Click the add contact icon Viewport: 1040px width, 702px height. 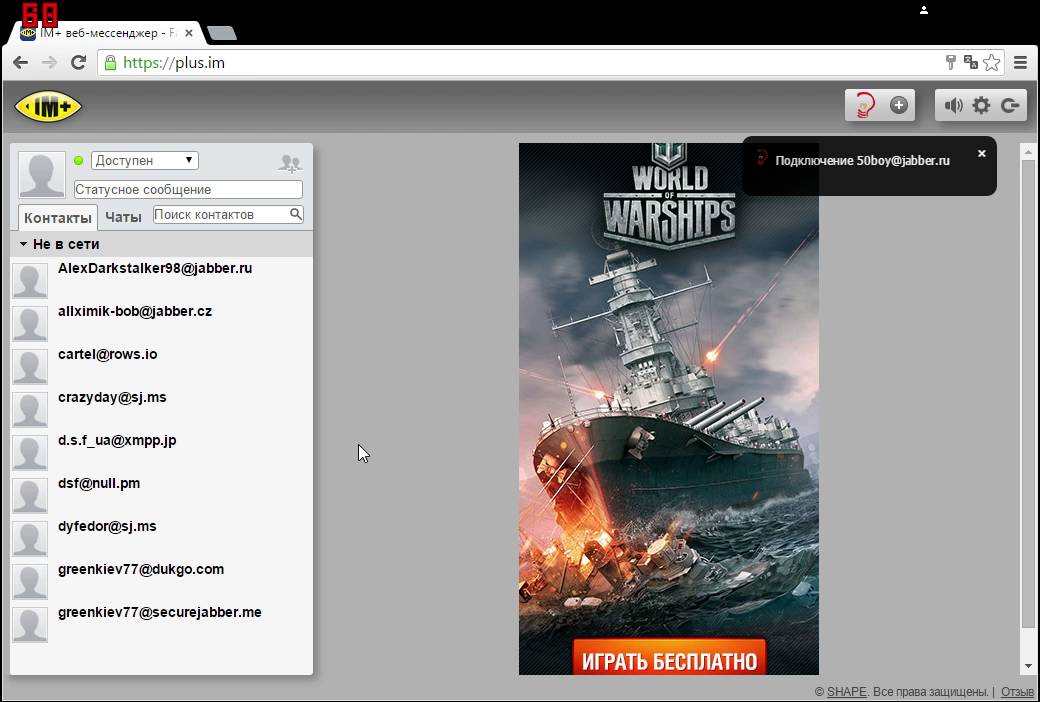click(x=290, y=163)
